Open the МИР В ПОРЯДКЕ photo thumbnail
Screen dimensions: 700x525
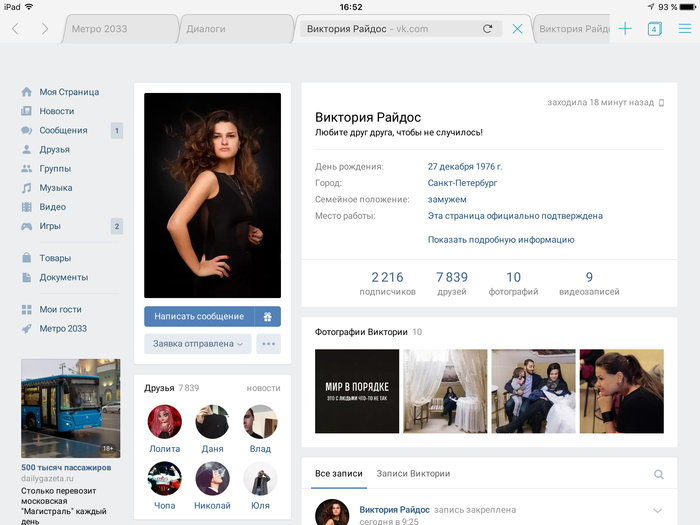(x=357, y=391)
